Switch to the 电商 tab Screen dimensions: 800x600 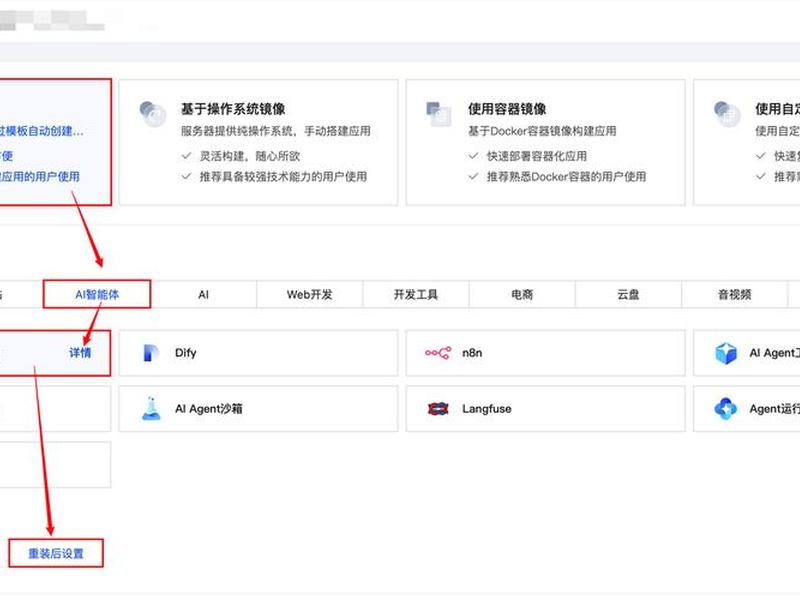[522, 294]
